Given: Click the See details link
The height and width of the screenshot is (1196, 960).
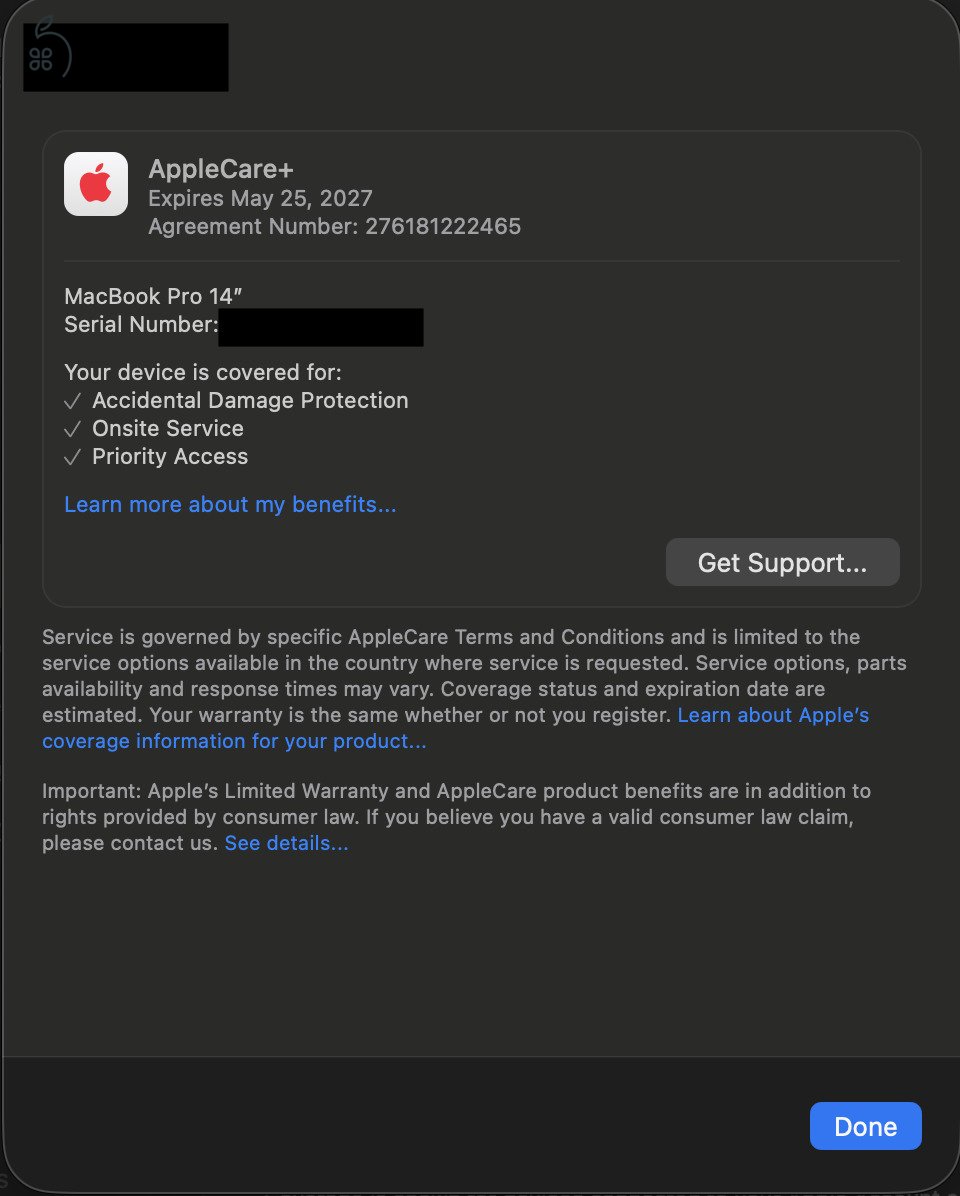Looking at the screenshot, I should tap(286, 843).
